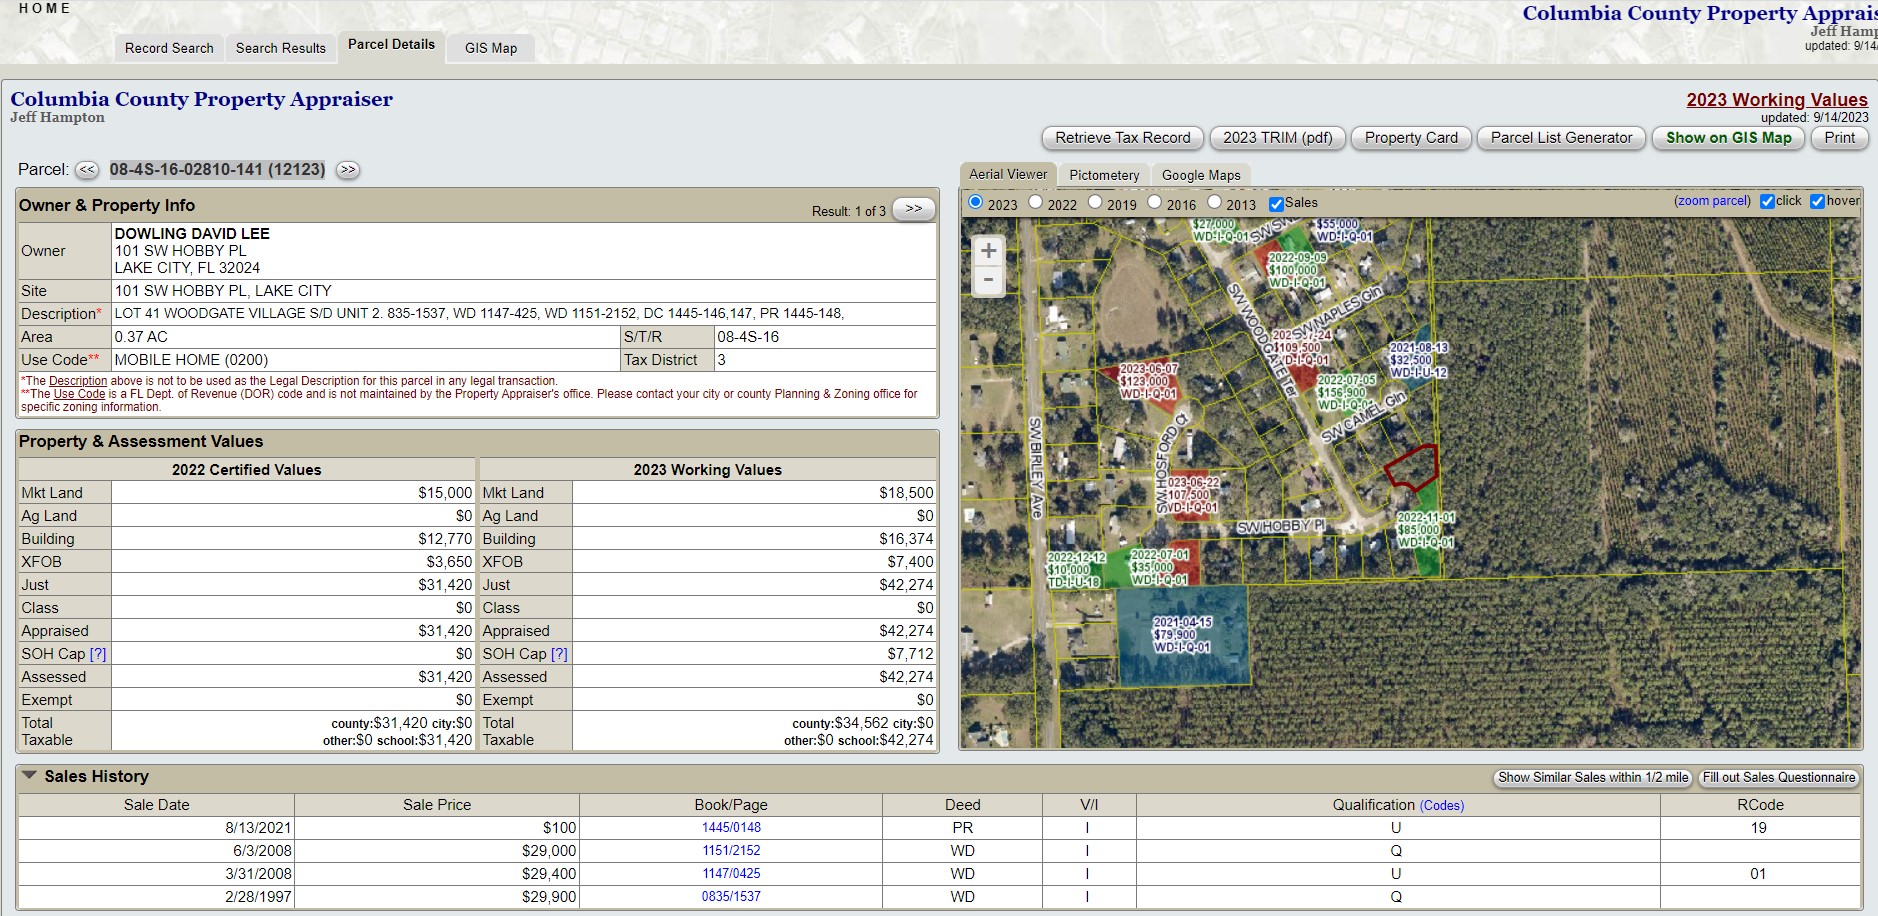Click the parcel number field
This screenshot has height=916, width=1878.
click(x=217, y=170)
